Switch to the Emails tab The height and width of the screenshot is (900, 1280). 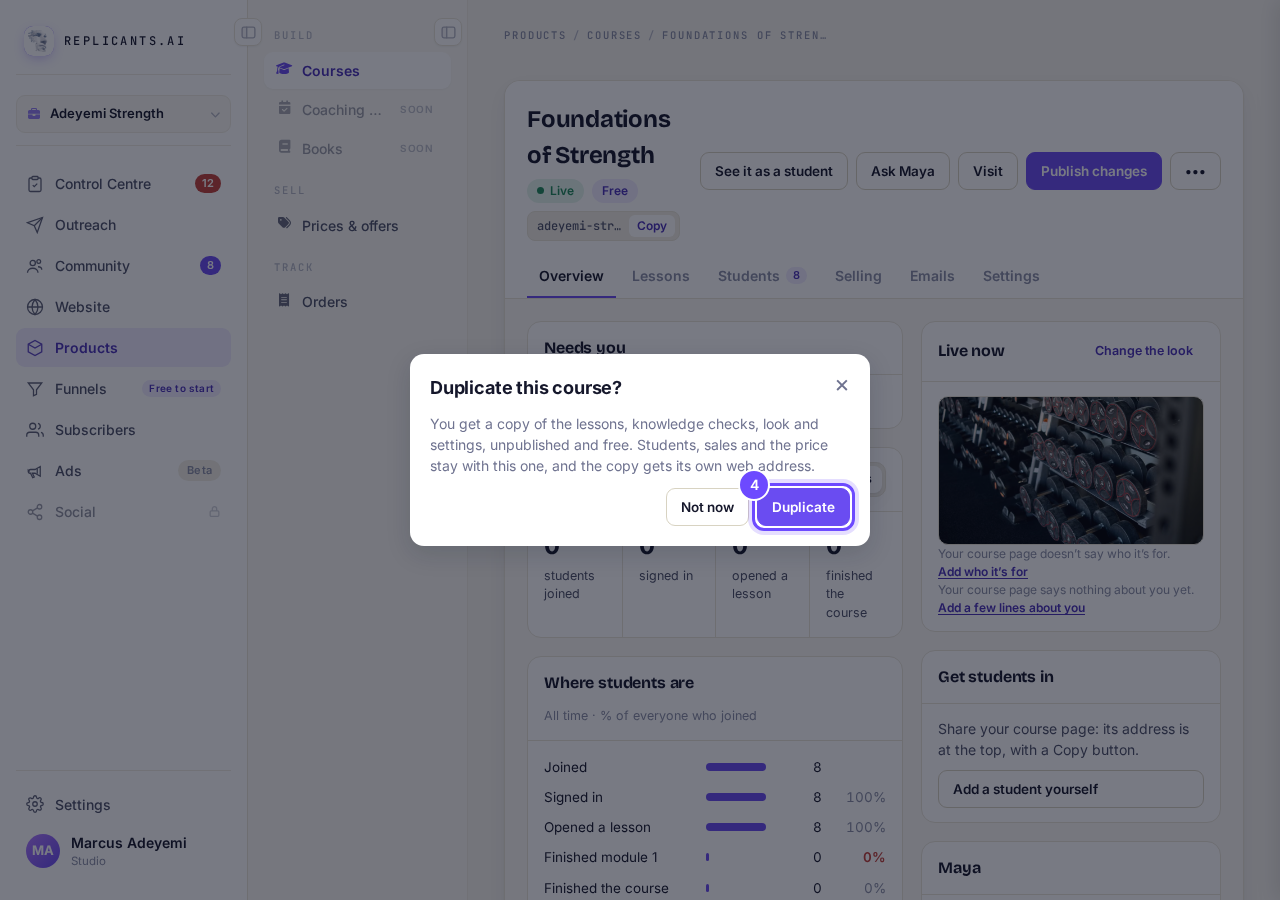pos(932,276)
